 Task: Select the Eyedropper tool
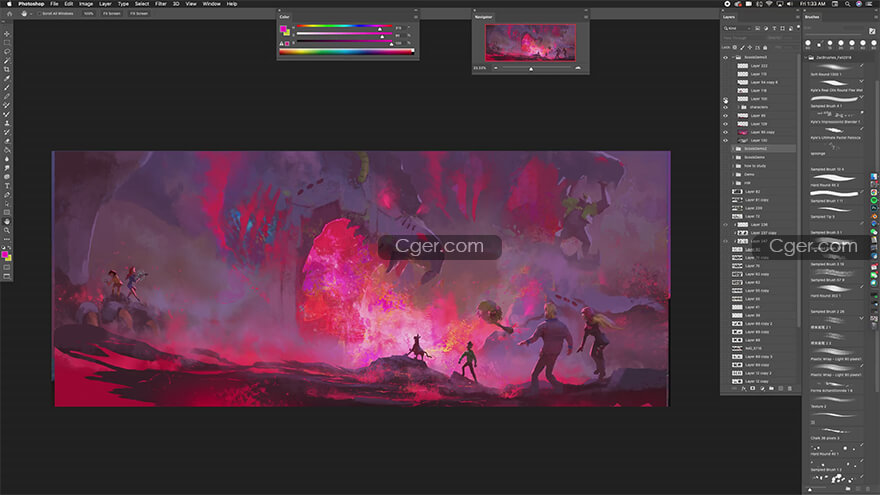pyautogui.click(x=7, y=79)
